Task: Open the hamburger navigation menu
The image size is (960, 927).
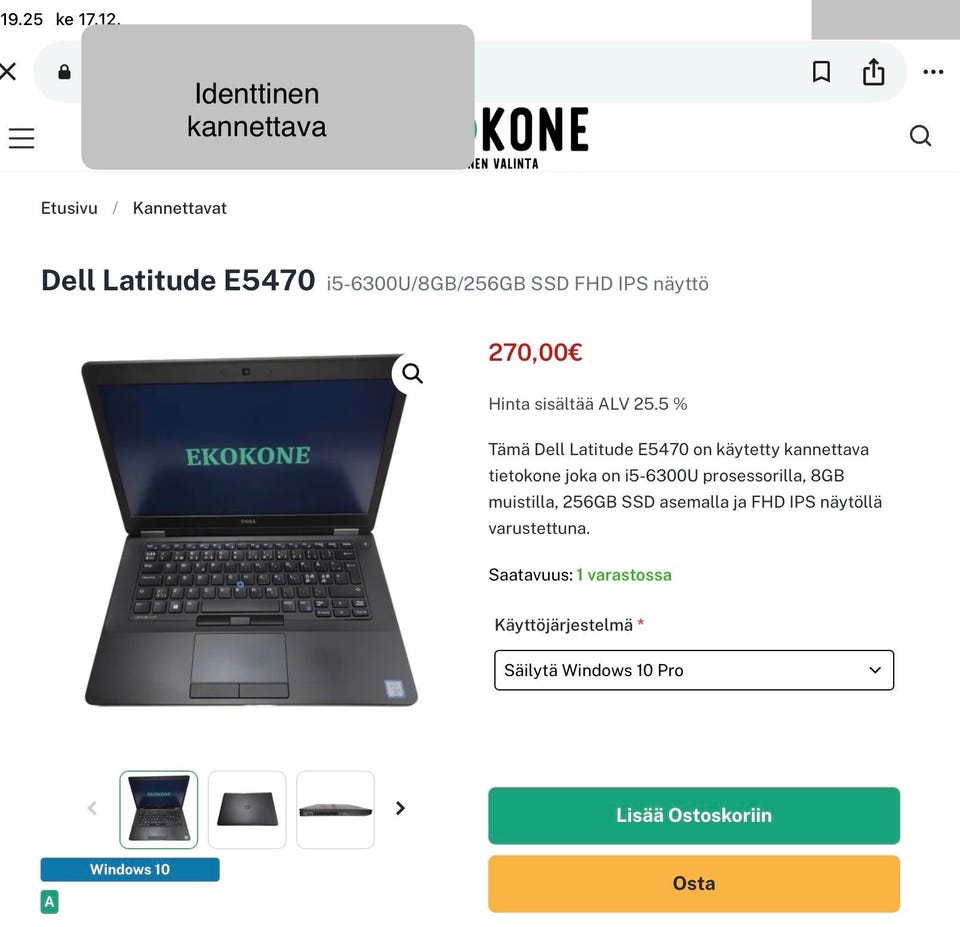Action: (x=21, y=138)
